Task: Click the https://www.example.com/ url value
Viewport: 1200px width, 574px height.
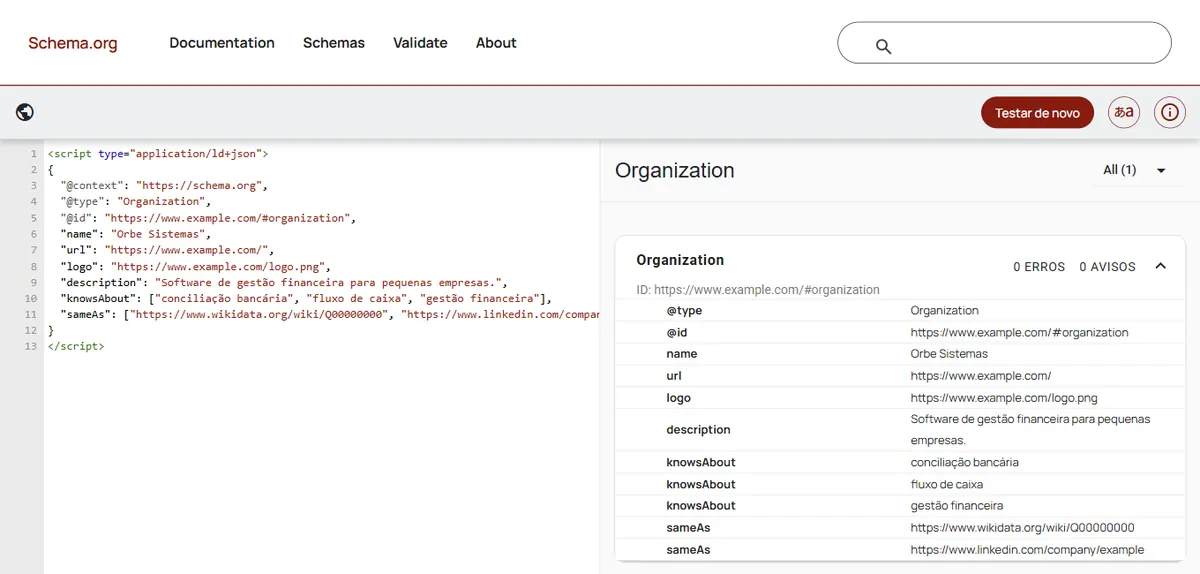Action: coord(981,376)
